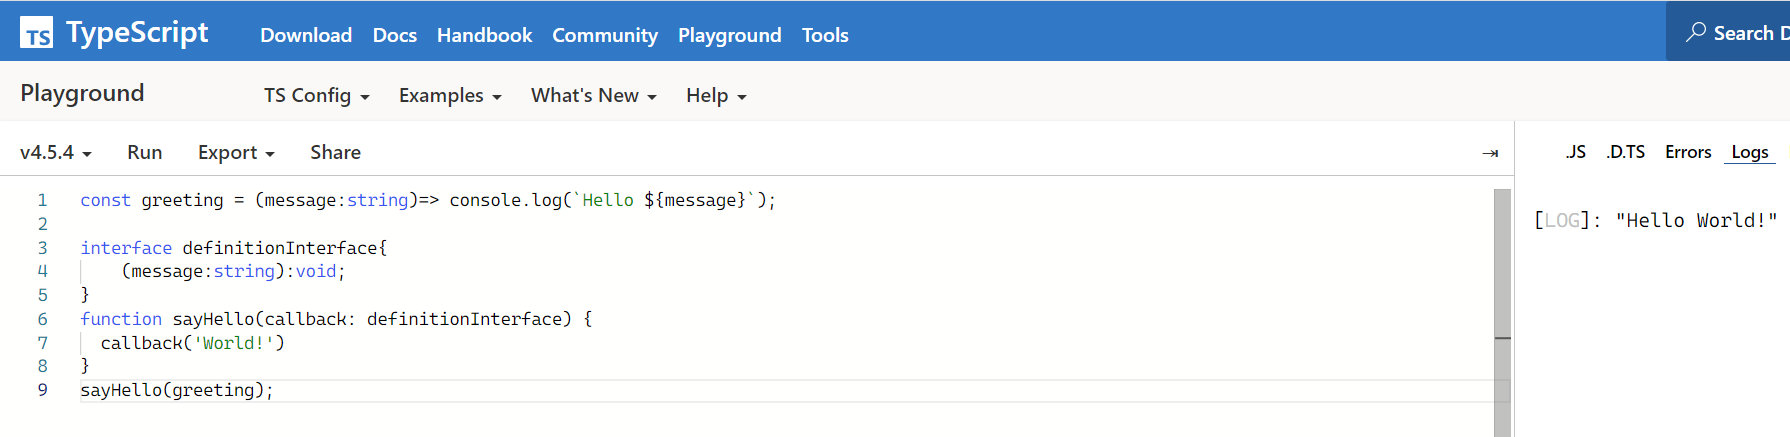Click line number 9 in gutter

pyautogui.click(x=43, y=390)
